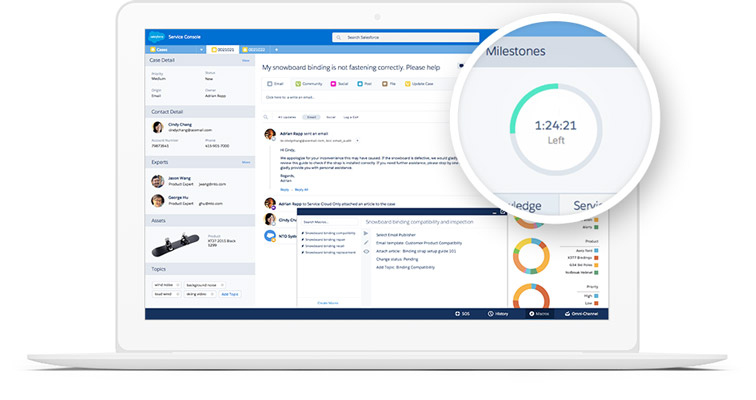Open SOS in the bottom utility bar
Viewport: 756px width, 400px height.
click(x=461, y=314)
